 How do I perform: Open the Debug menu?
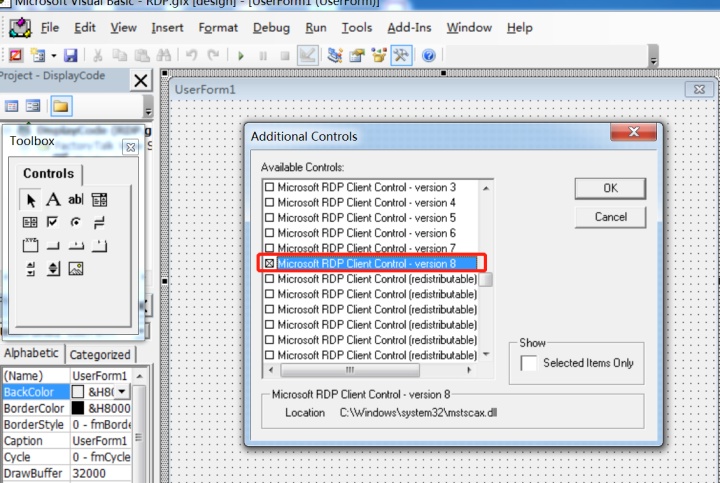point(271,28)
